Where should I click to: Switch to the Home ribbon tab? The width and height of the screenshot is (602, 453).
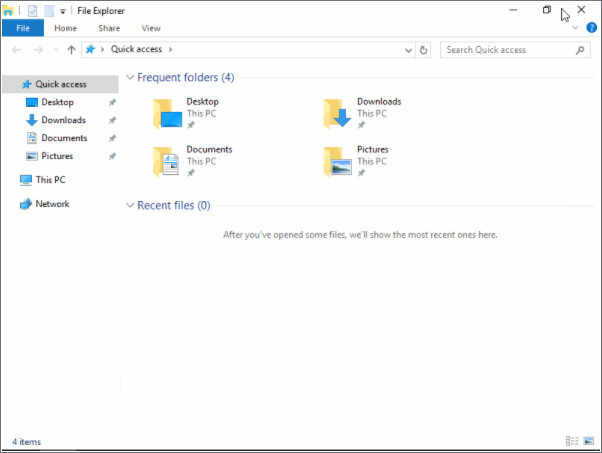65,28
